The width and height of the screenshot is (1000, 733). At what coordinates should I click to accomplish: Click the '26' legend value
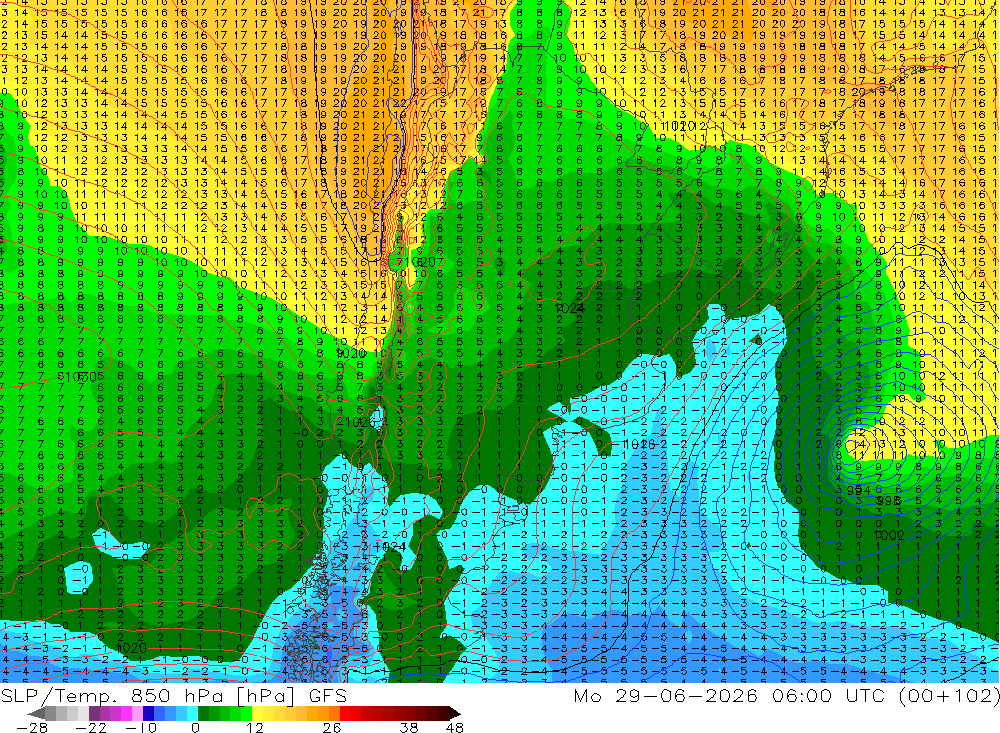pyautogui.click(x=332, y=727)
